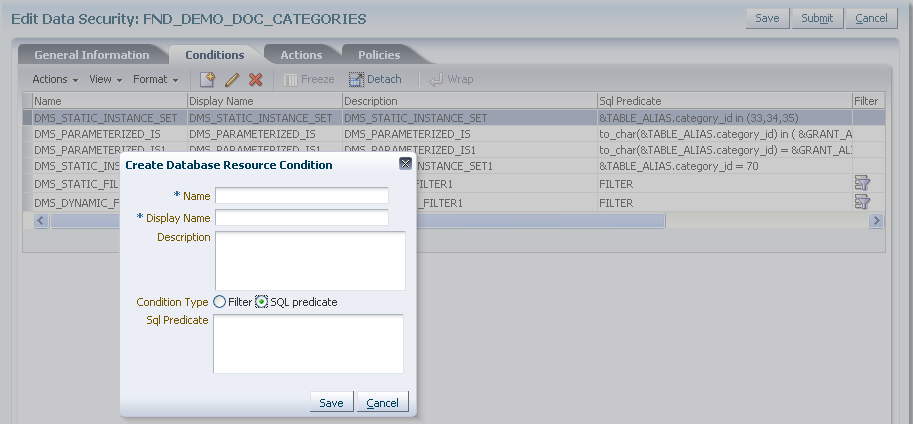Click Save in the dialog
Screen dimensions: 913x424
pyautogui.click(x=331, y=402)
